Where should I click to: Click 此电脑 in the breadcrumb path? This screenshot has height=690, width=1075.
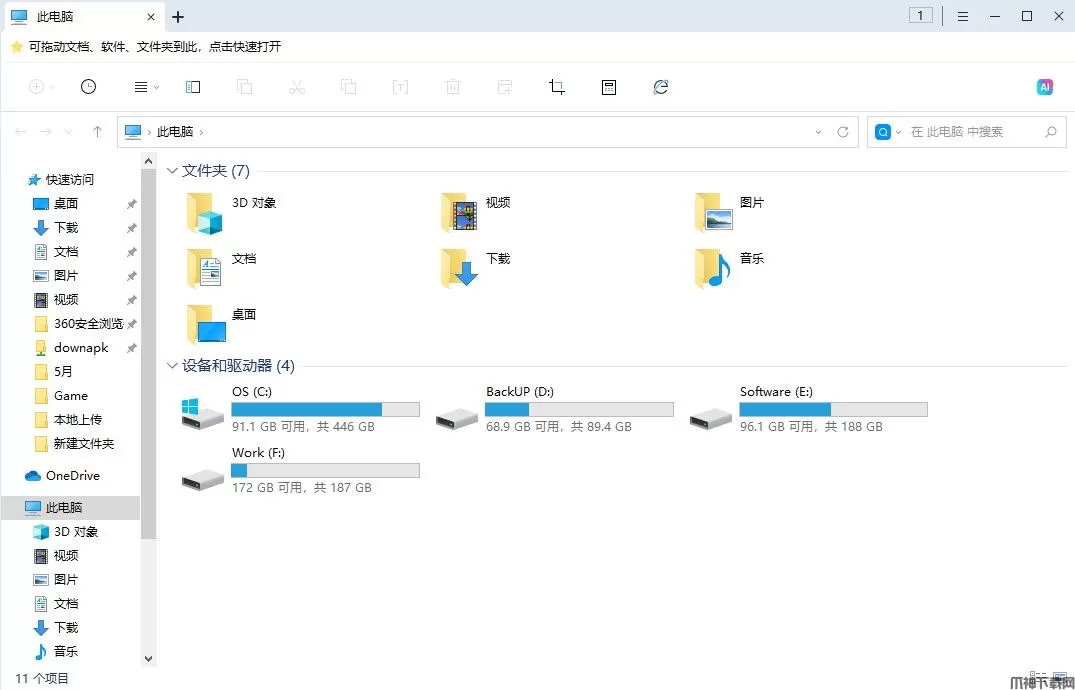[x=175, y=132]
